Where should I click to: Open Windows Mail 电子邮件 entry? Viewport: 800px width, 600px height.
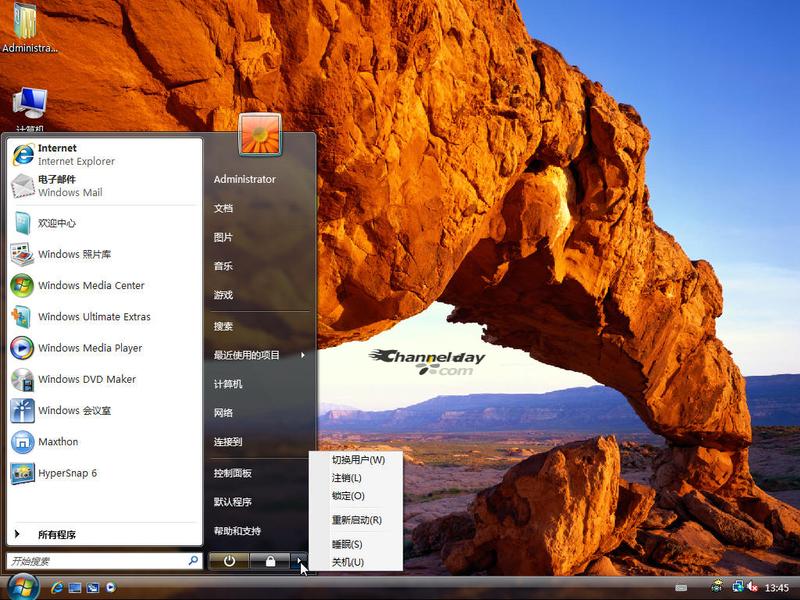104,186
